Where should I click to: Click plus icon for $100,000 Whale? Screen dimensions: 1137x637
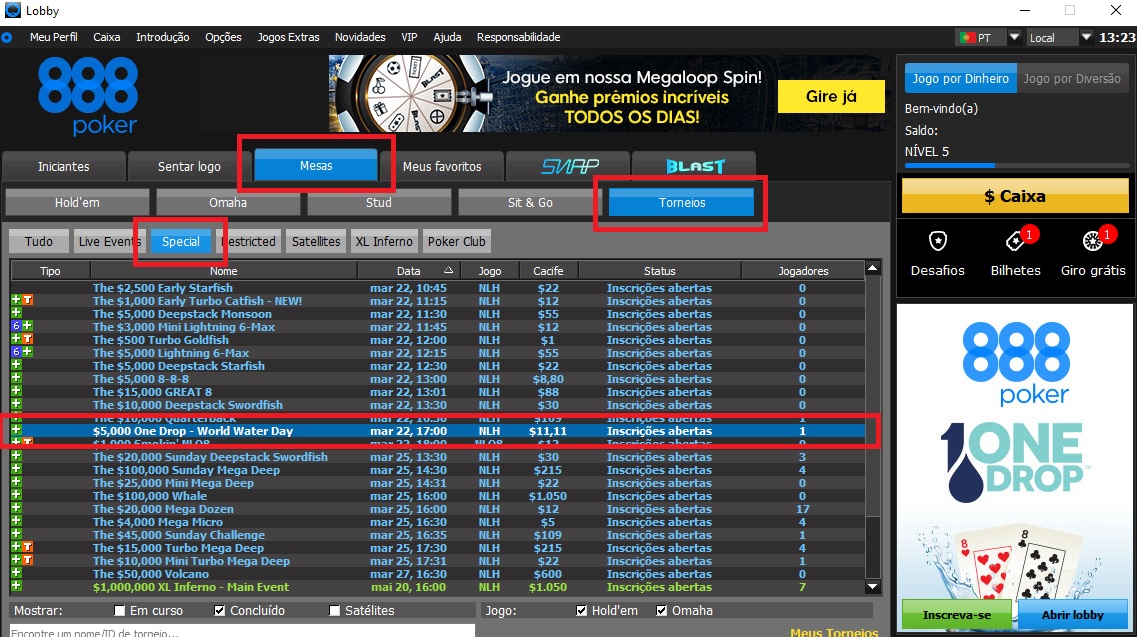point(16,496)
